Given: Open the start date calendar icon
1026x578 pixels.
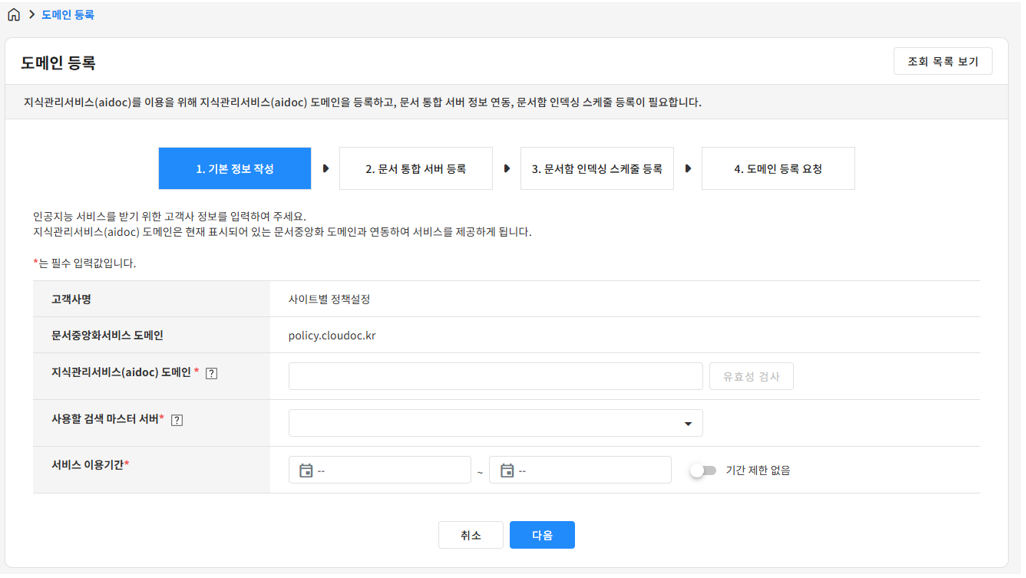Looking at the screenshot, I should tap(306, 470).
